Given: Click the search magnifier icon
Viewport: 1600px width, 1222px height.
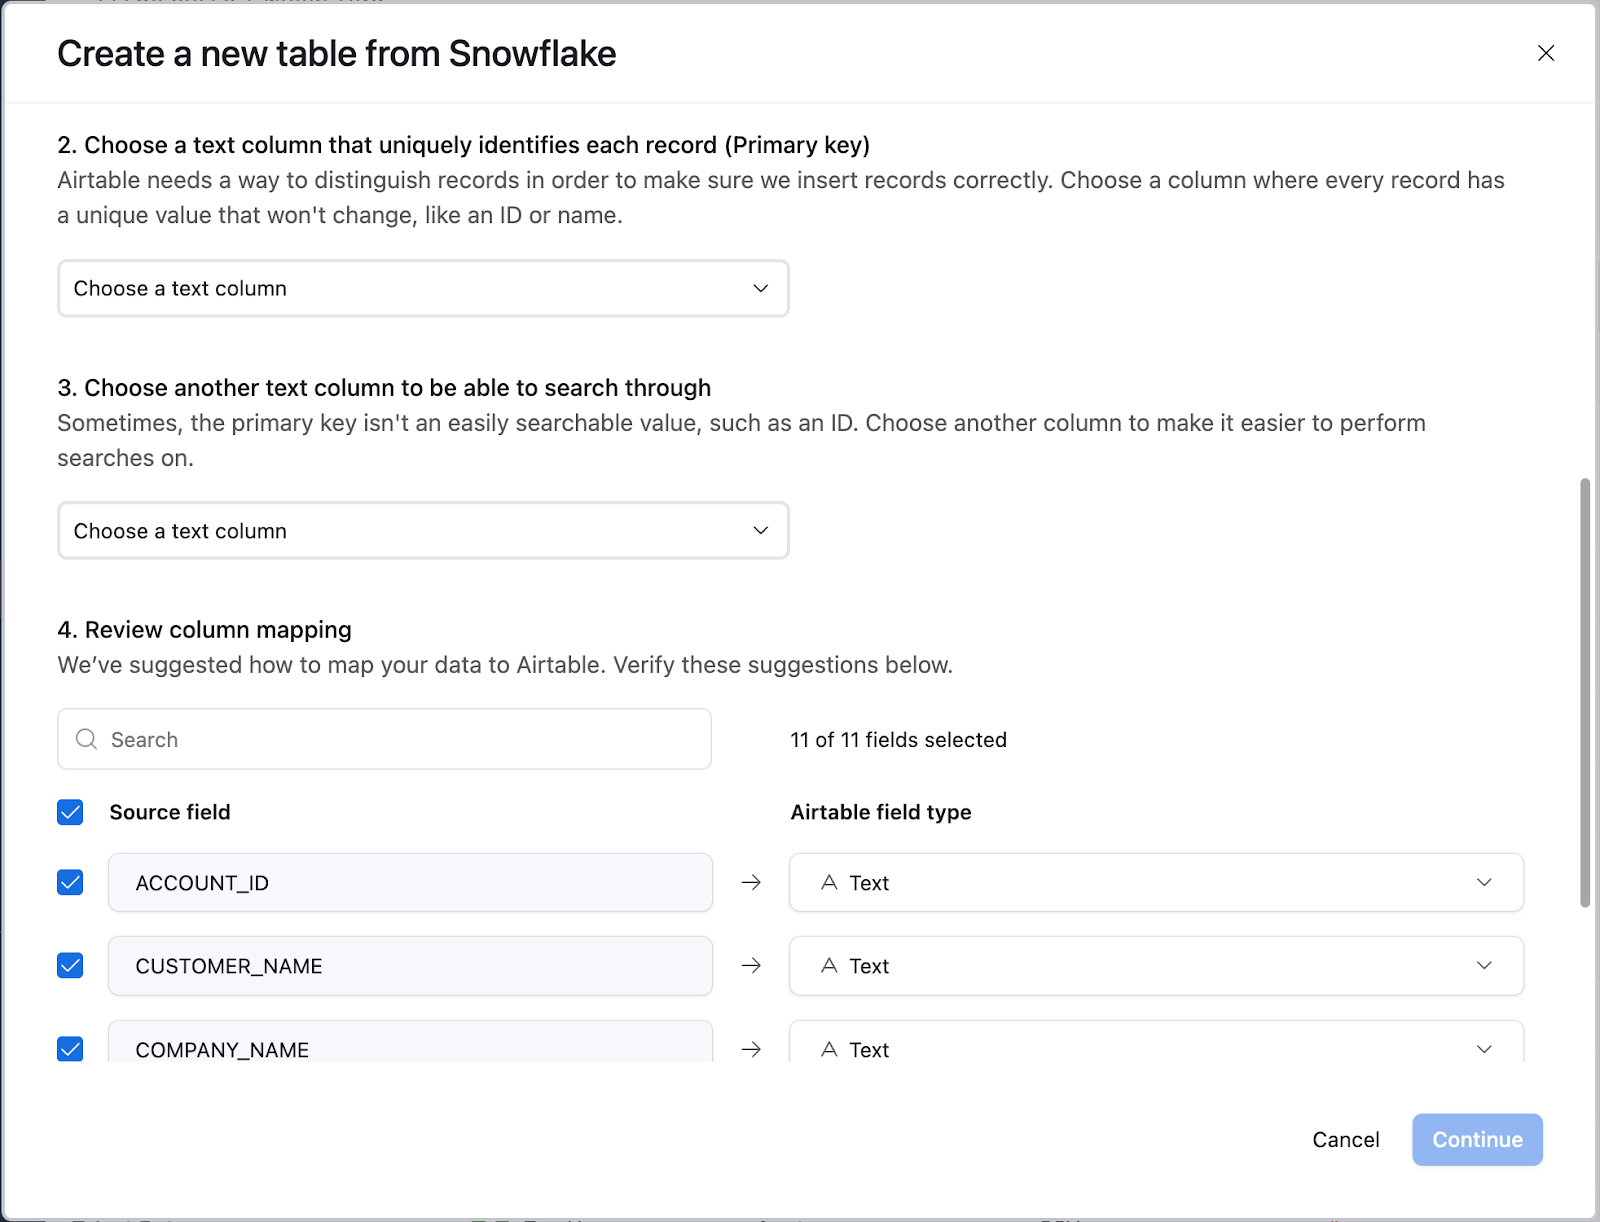Looking at the screenshot, I should 87,739.
